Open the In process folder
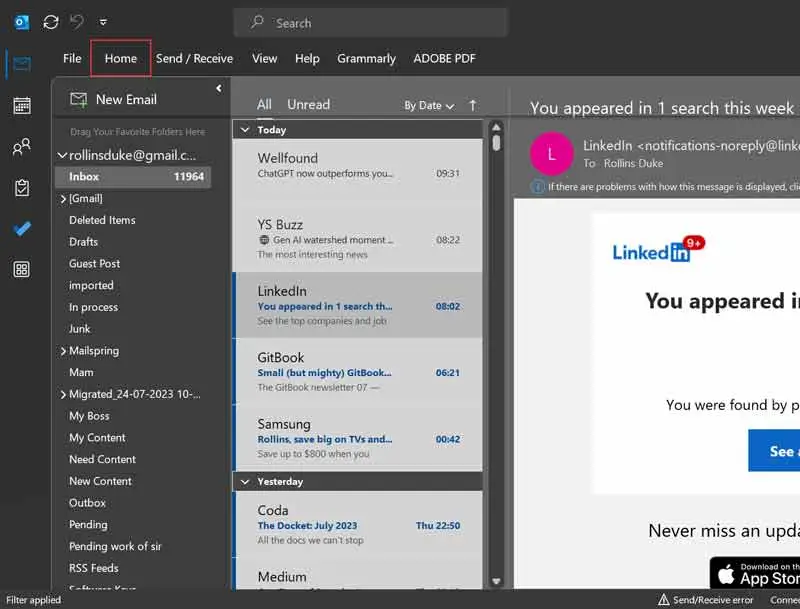800x609 pixels. coord(93,307)
